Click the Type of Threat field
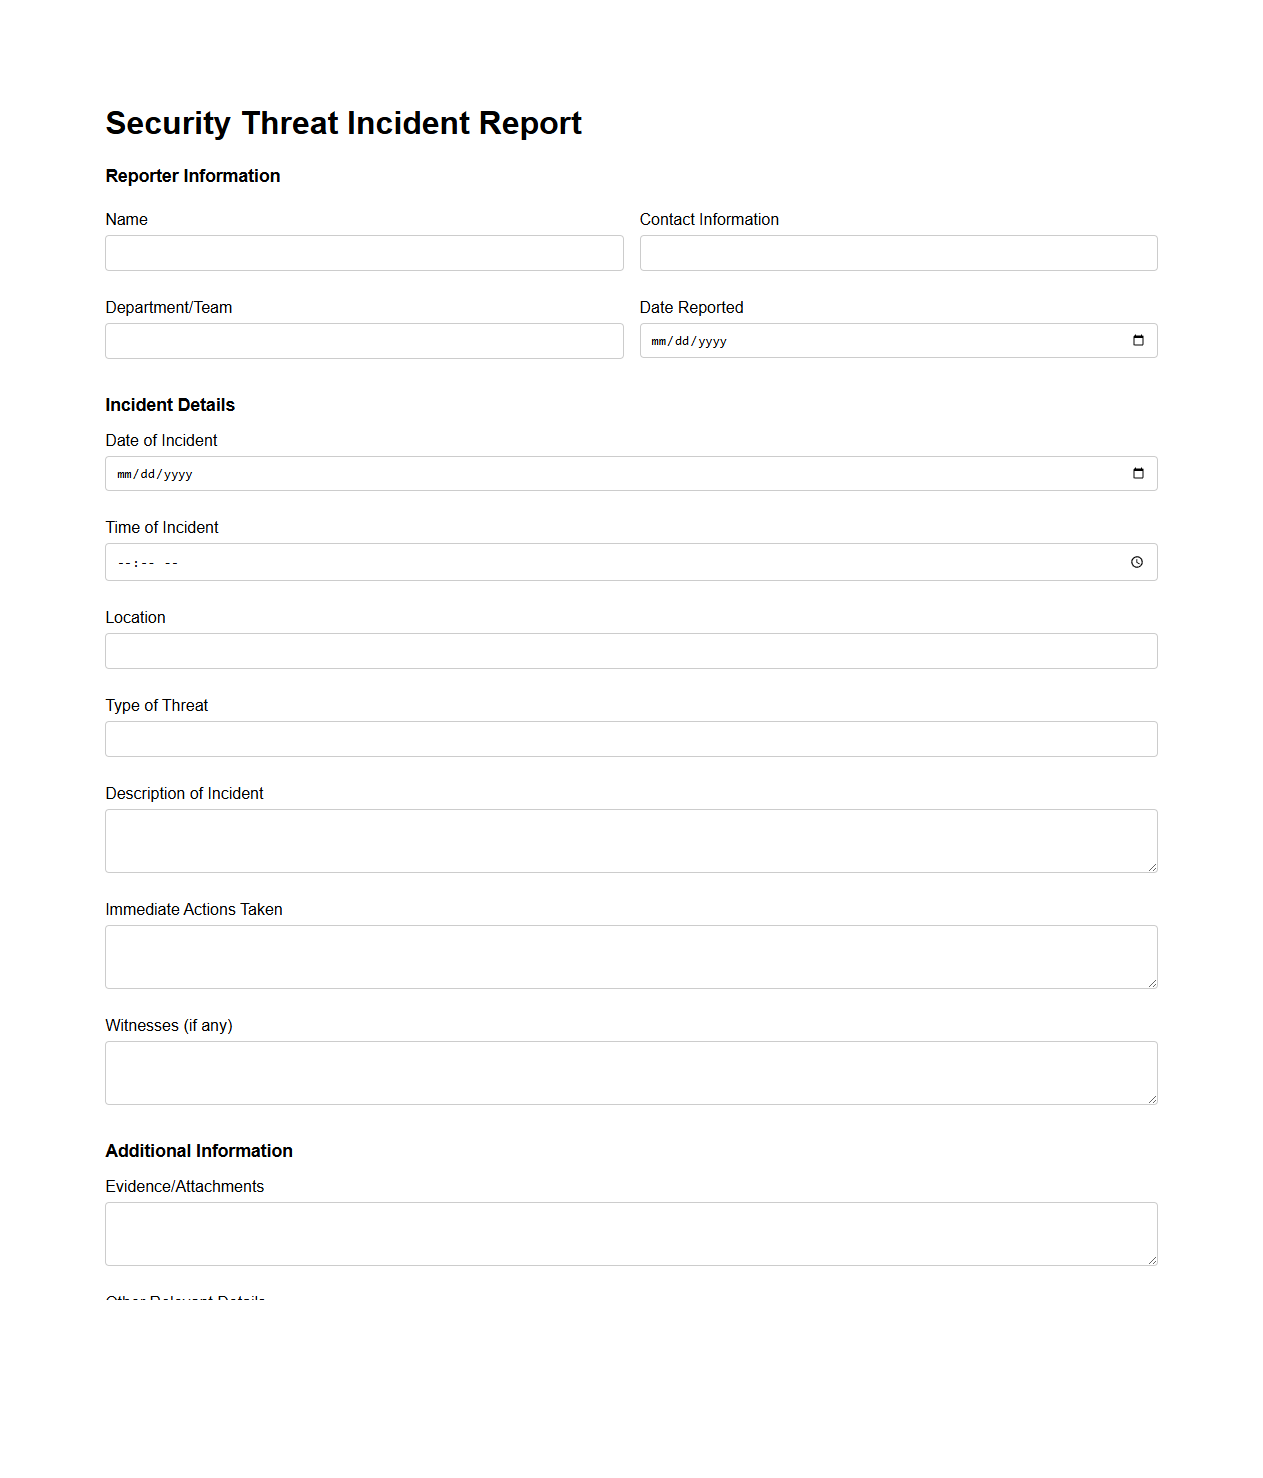Image resolution: width=1263 pixels, height=1478 pixels. (x=630, y=739)
